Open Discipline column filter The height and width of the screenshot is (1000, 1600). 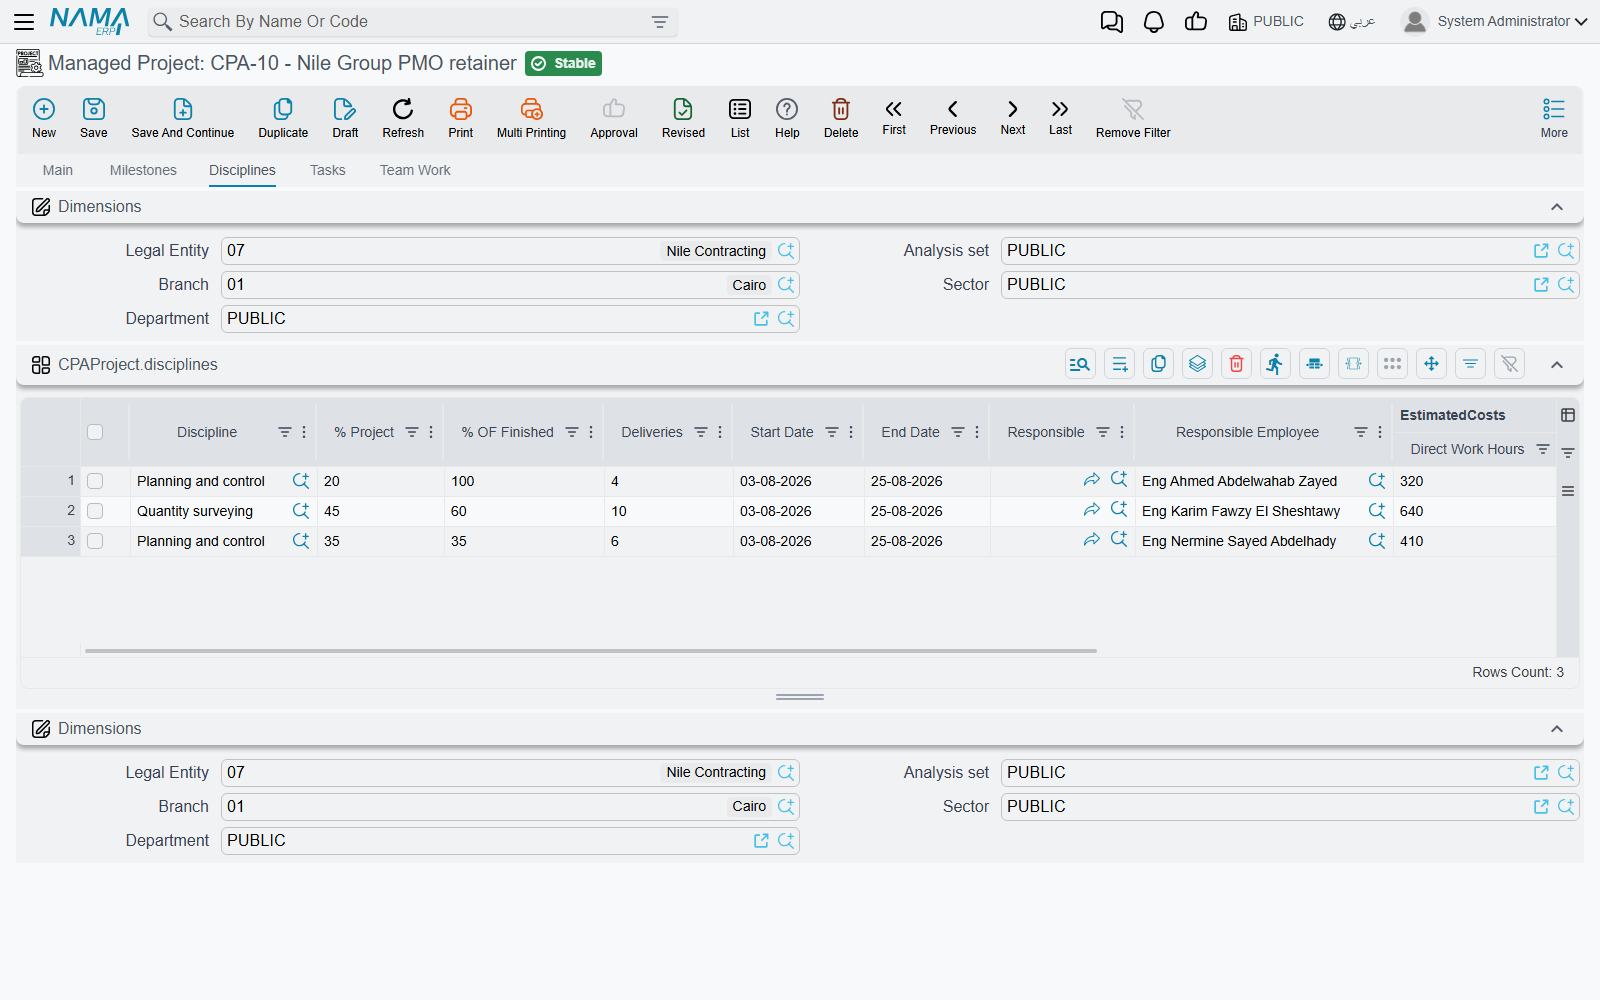click(285, 432)
